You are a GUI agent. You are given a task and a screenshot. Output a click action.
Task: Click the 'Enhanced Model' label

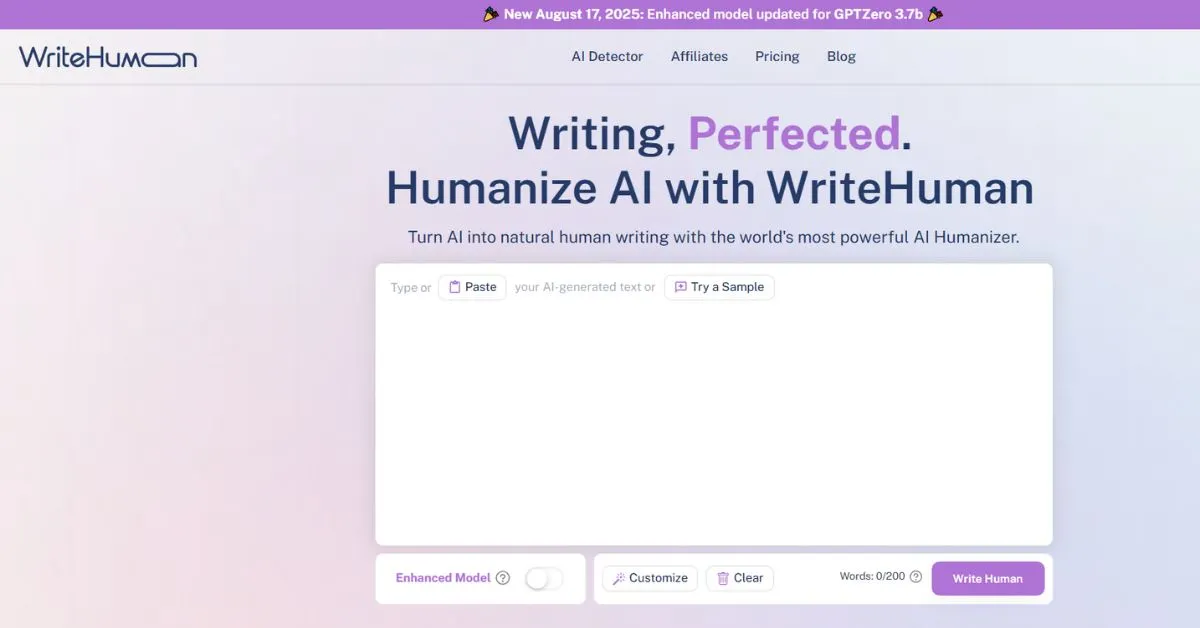click(443, 578)
